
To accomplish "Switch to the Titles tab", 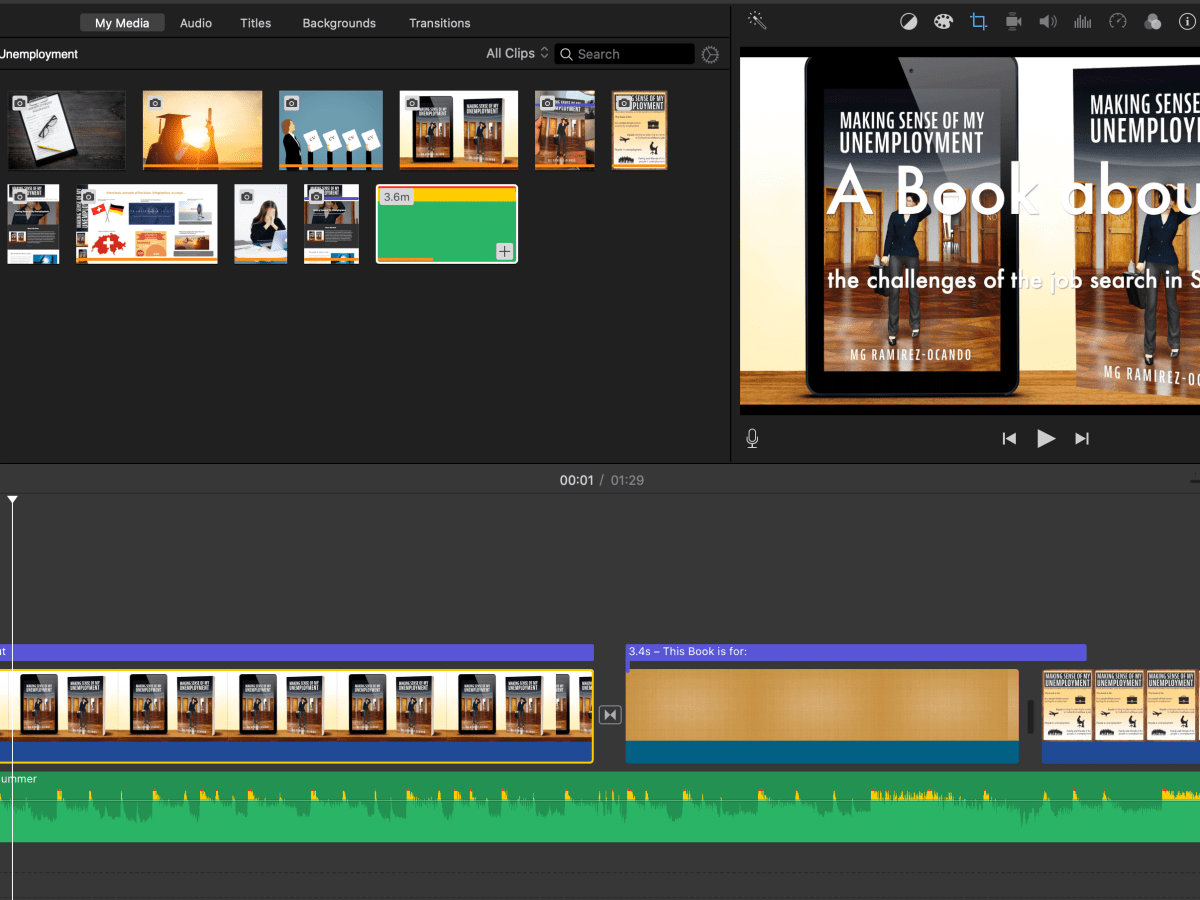I will (255, 23).
